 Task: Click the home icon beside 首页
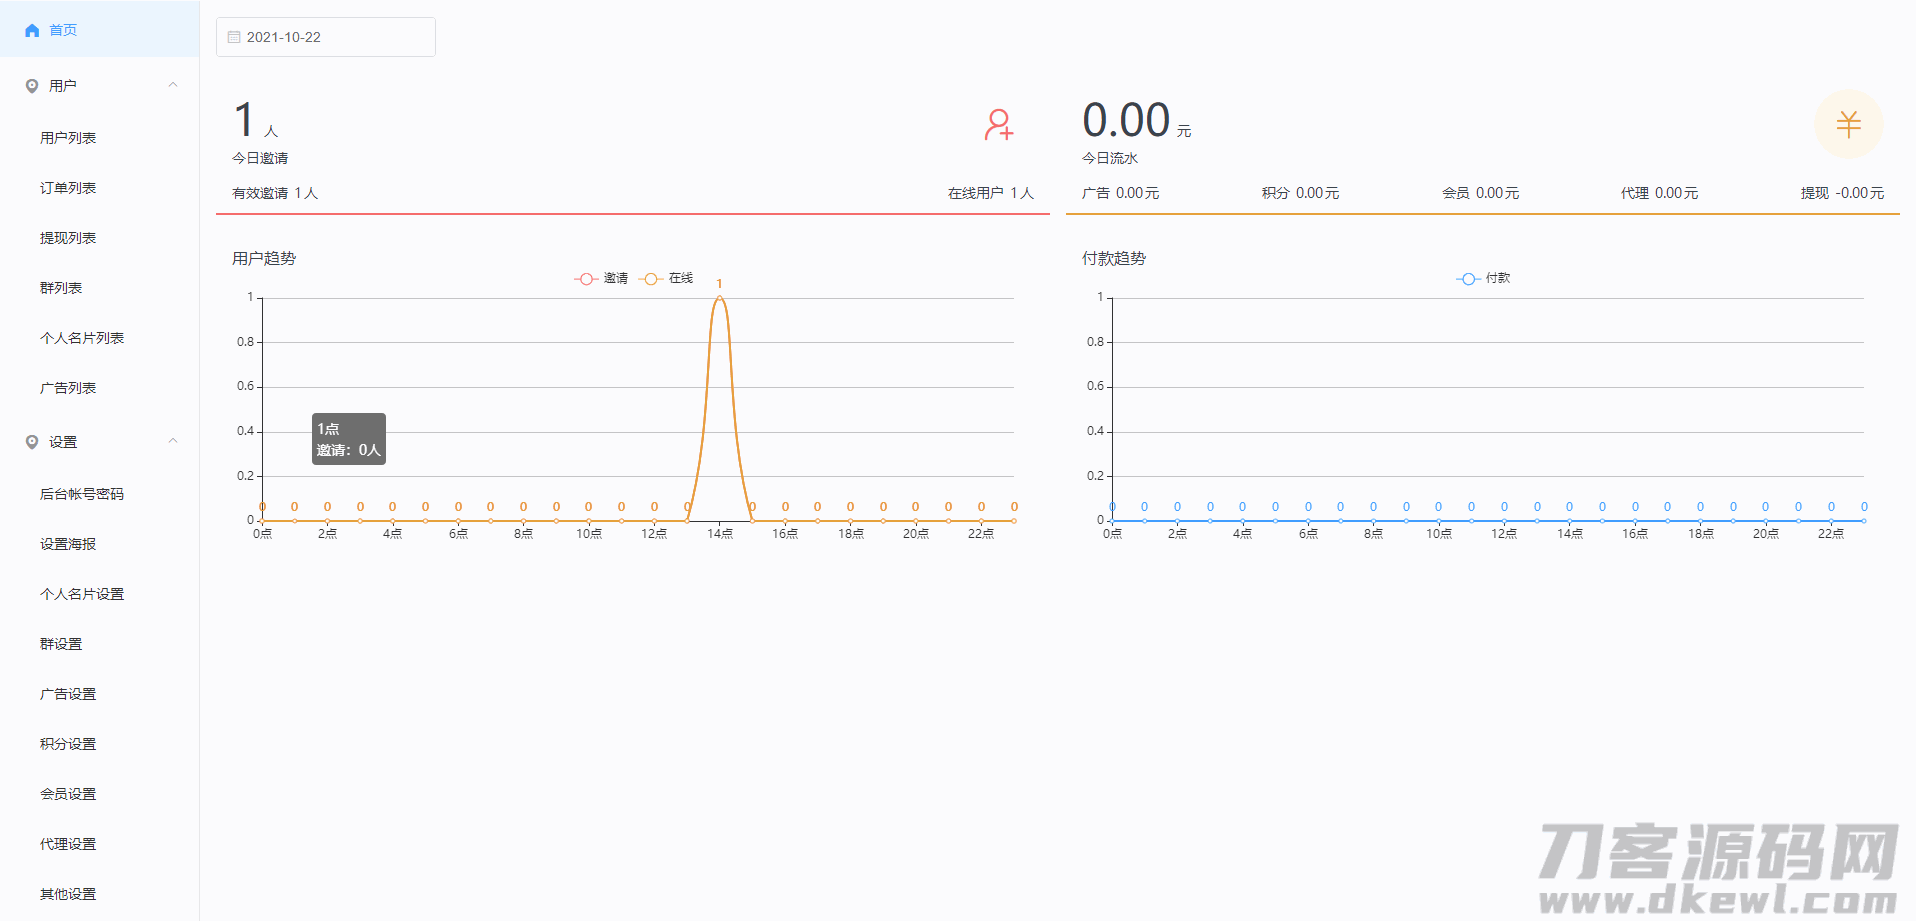point(32,31)
